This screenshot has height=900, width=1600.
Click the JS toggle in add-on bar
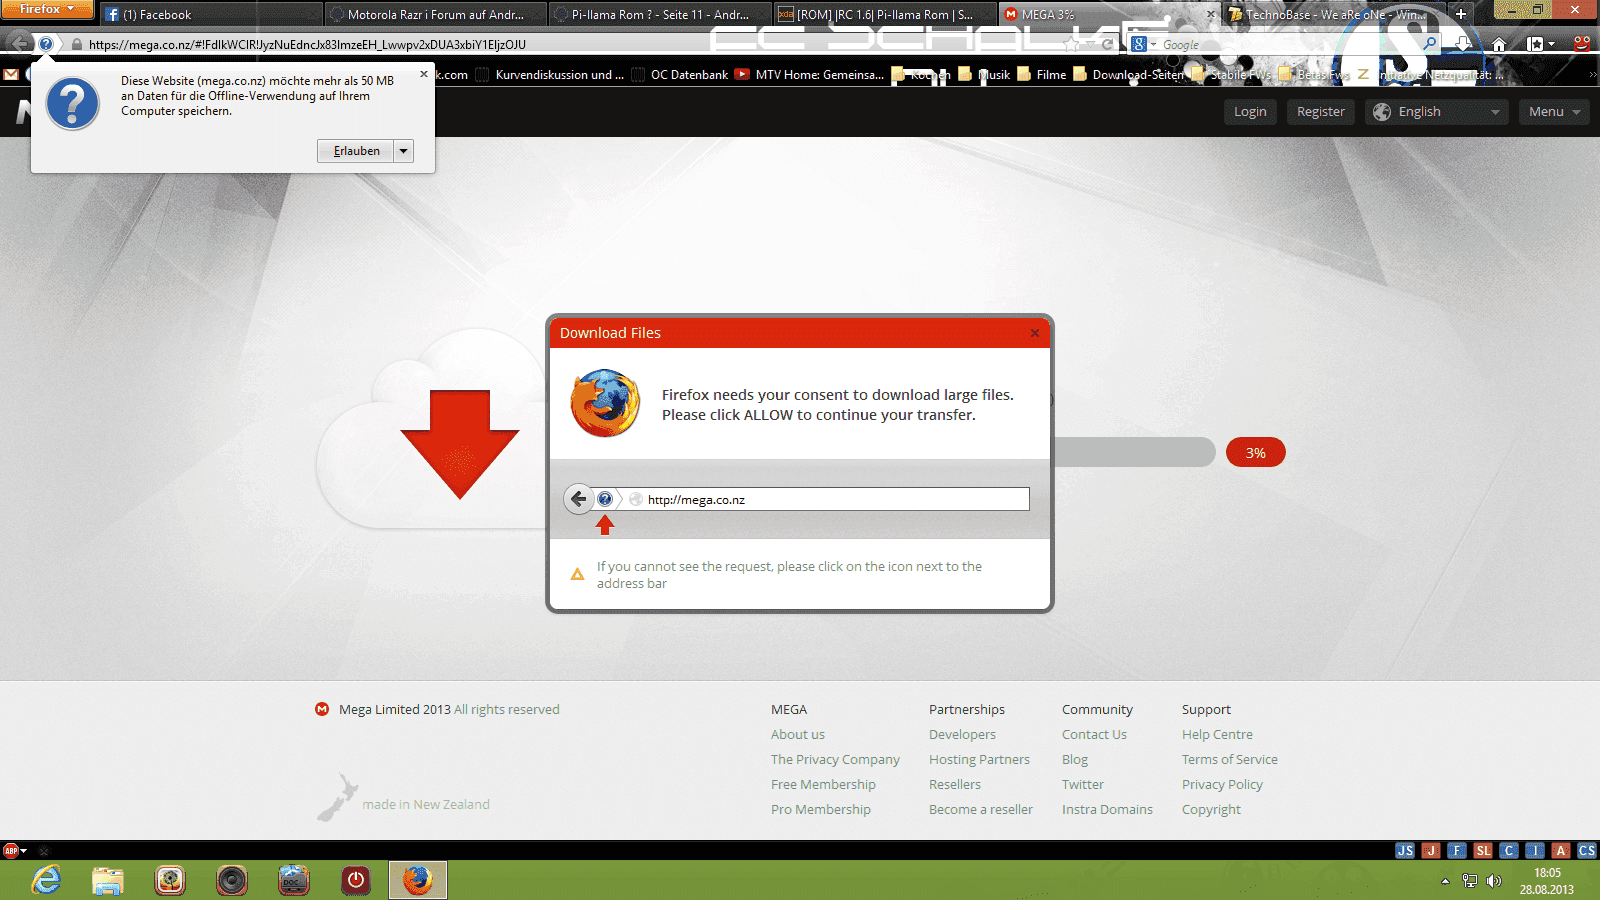pos(1405,851)
